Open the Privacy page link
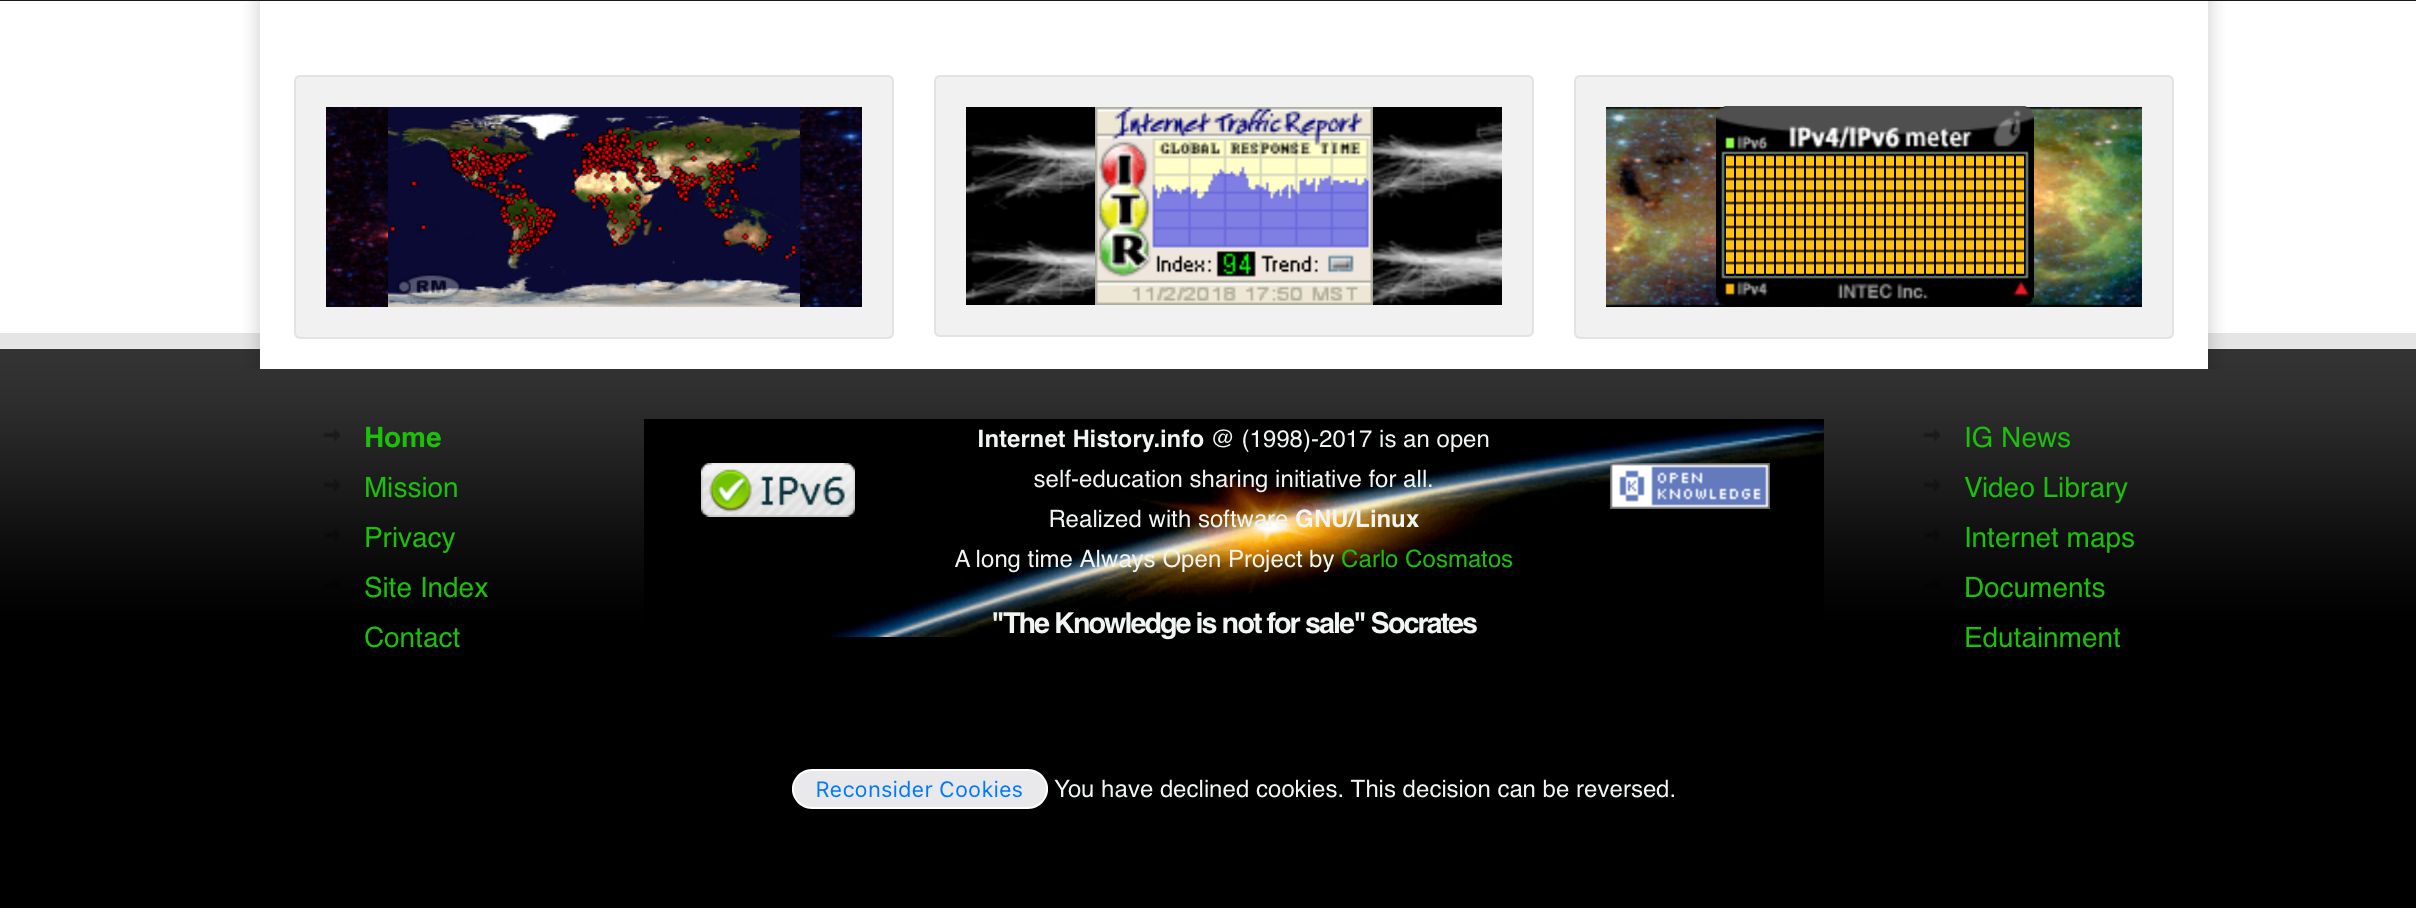This screenshot has width=2416, height=920. [409, 538]
